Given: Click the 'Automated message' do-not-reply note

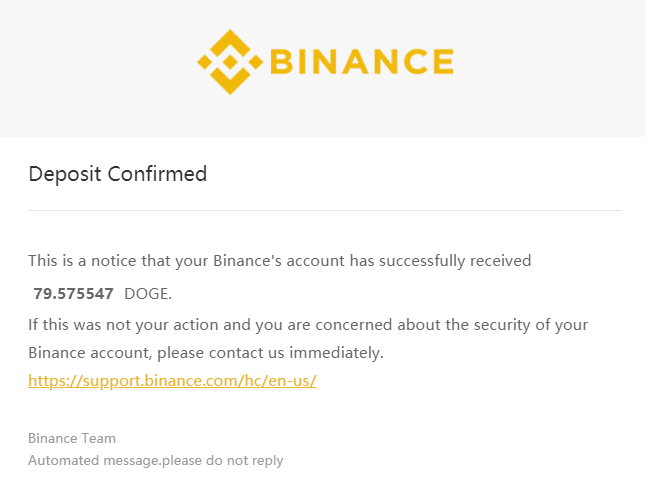Looking at the screenshot, I should point(155,461).
